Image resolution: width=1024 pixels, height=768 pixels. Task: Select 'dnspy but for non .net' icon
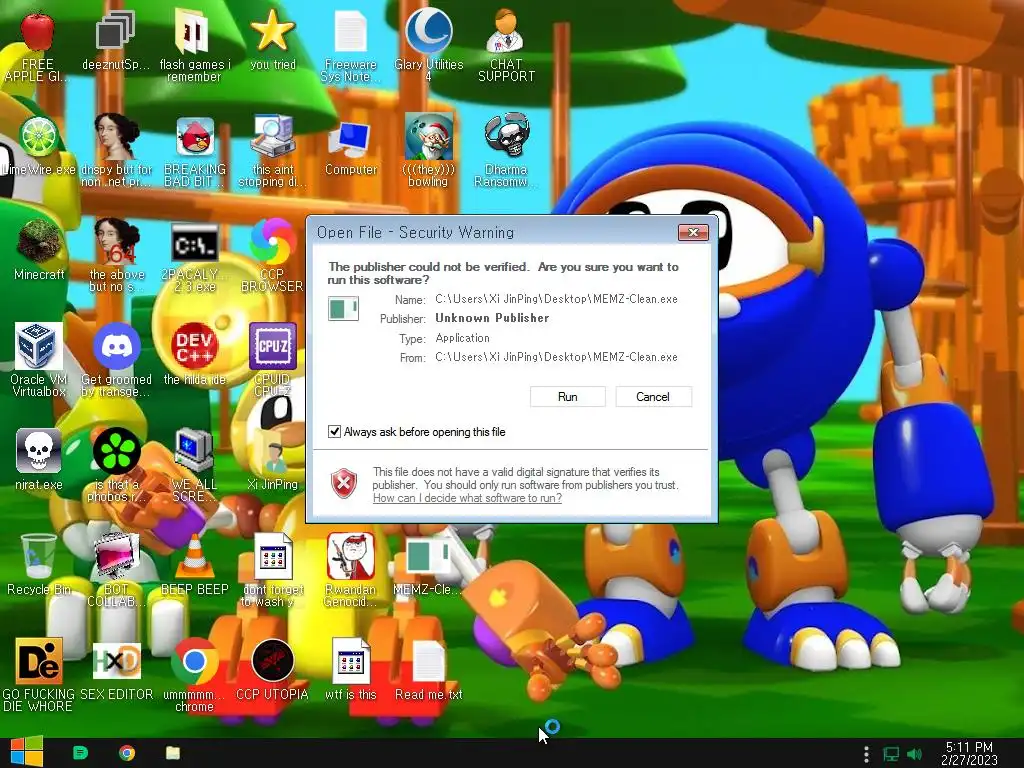(116, 152)
